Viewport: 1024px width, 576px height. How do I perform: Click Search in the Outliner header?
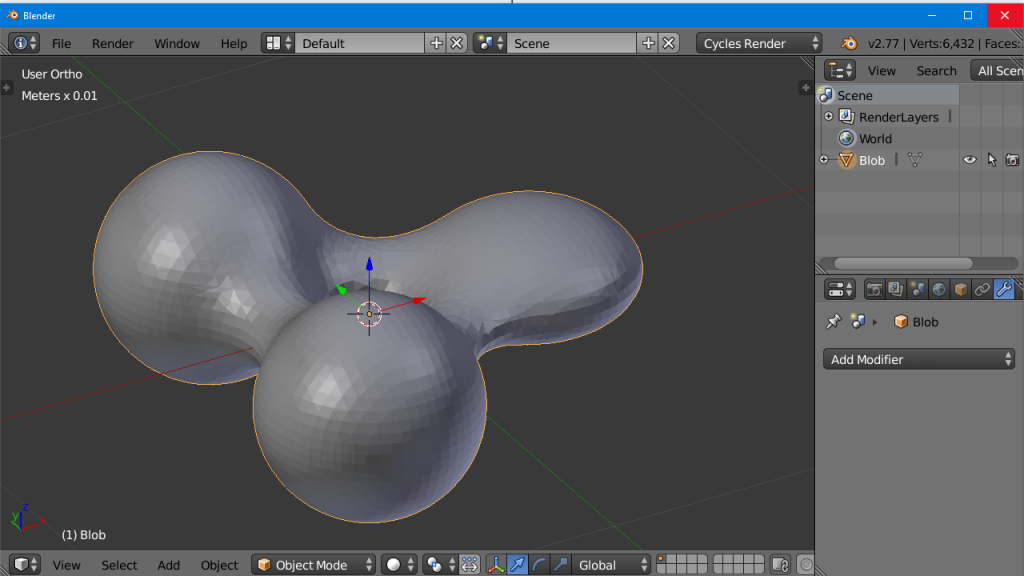coord(936,70)
